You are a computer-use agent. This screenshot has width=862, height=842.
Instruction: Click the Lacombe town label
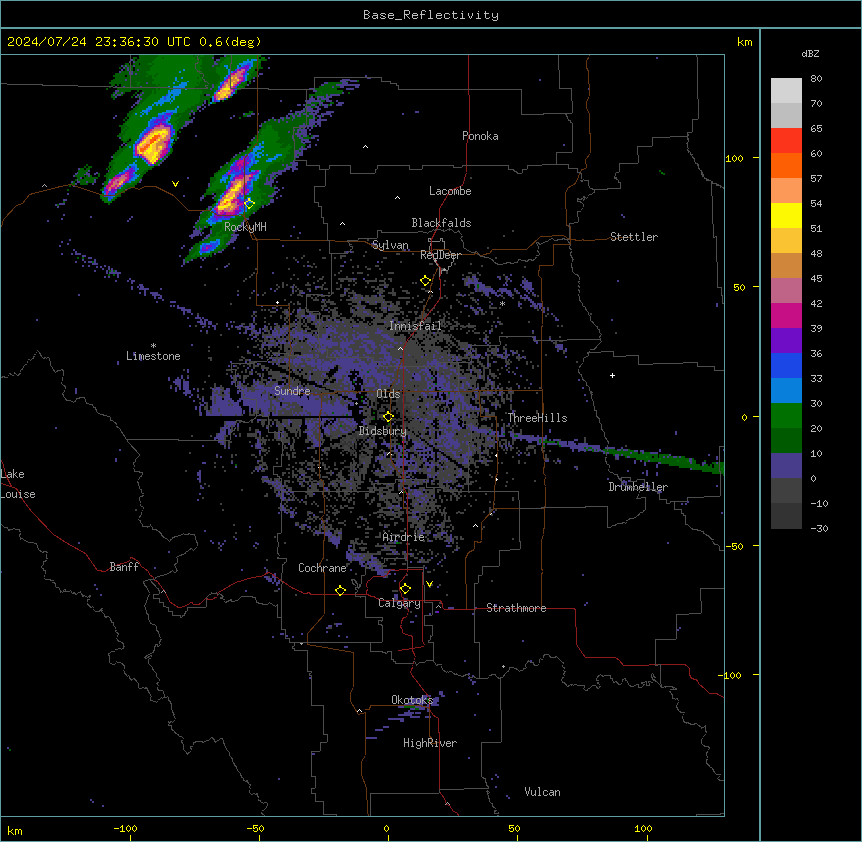(x=450, y=191)
